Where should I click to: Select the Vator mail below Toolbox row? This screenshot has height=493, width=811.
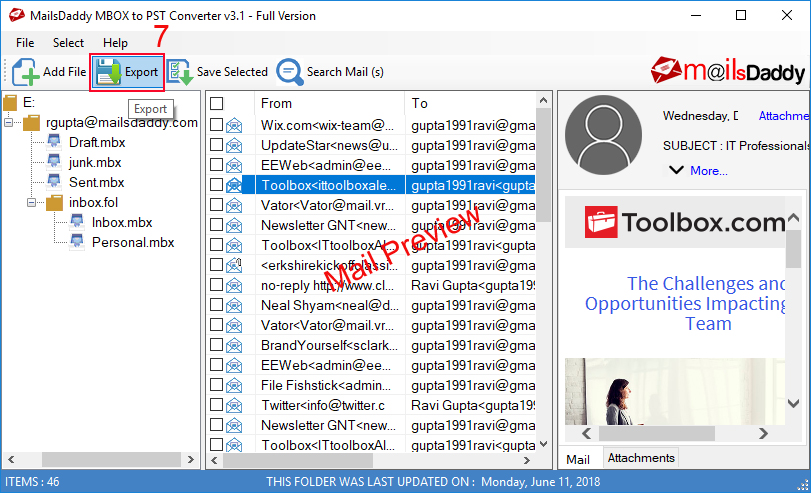click(x=371, y=205)
